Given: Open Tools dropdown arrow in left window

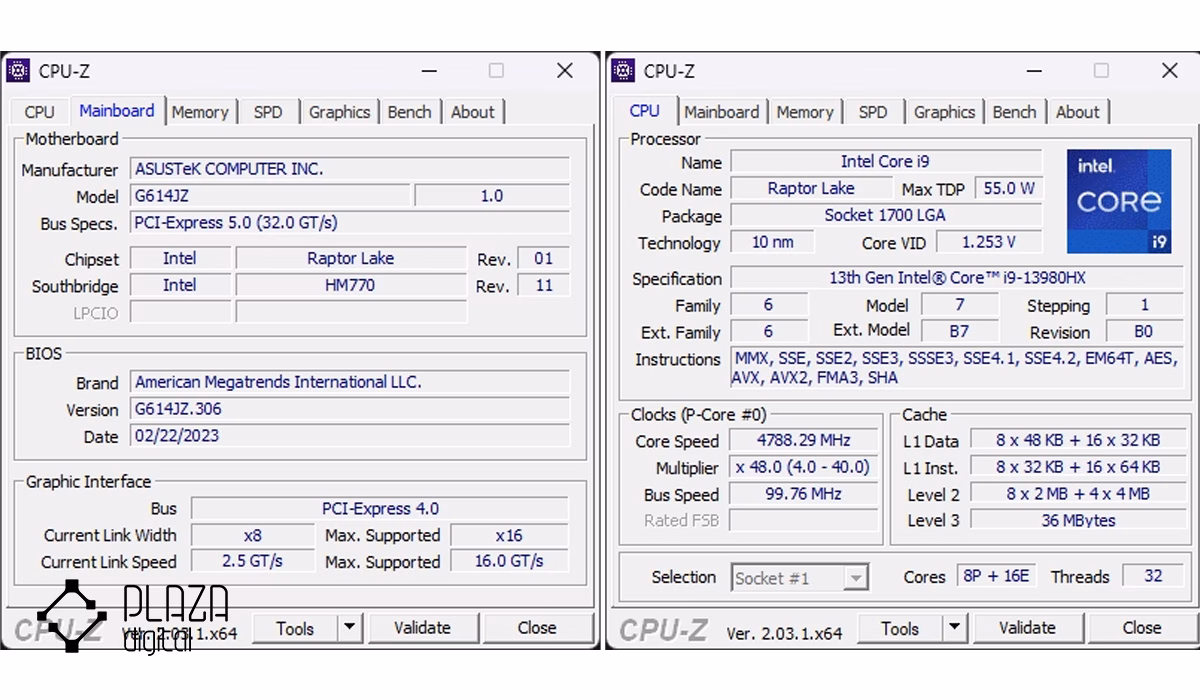Looking at the screenshot, I should point(349,628).
